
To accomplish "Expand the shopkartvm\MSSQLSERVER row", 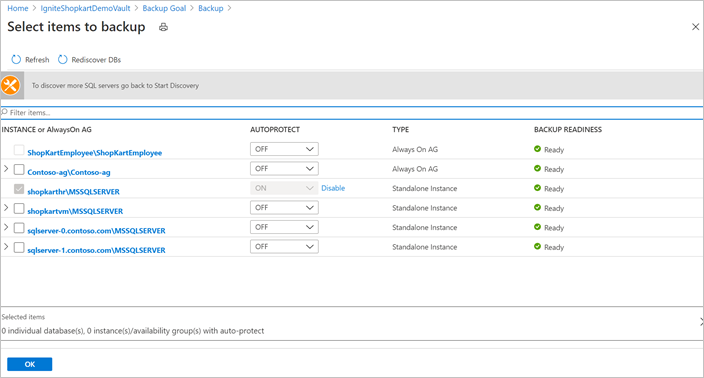I will pos(6,208).
